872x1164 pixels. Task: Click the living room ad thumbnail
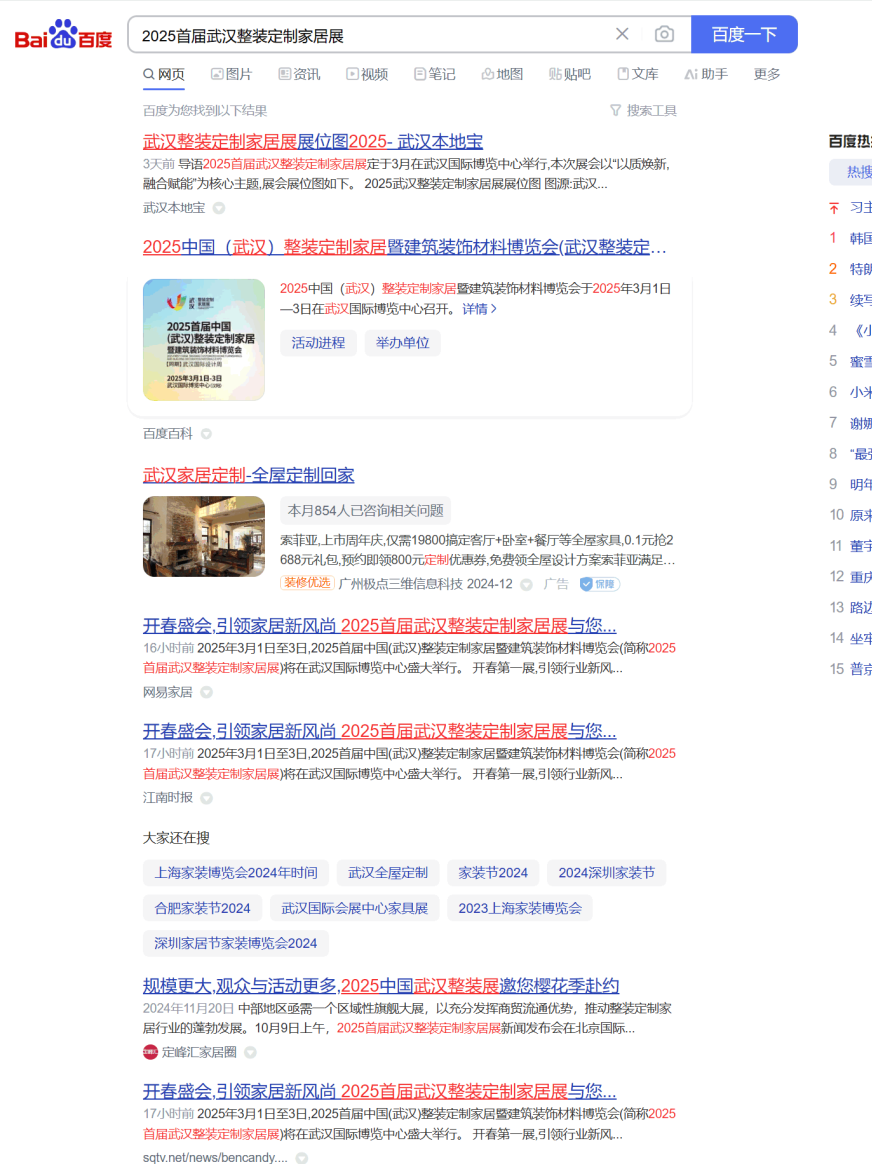click(203, 537)
